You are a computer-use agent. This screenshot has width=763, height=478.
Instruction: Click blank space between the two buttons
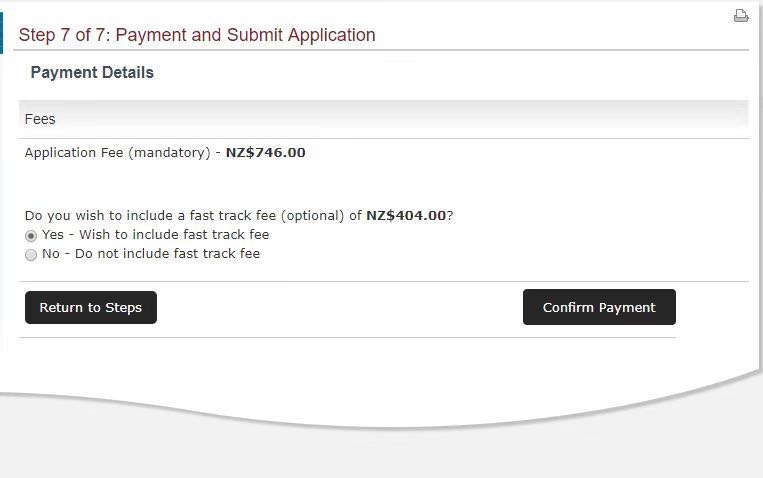pyautogui.click(x=340, y=307)
